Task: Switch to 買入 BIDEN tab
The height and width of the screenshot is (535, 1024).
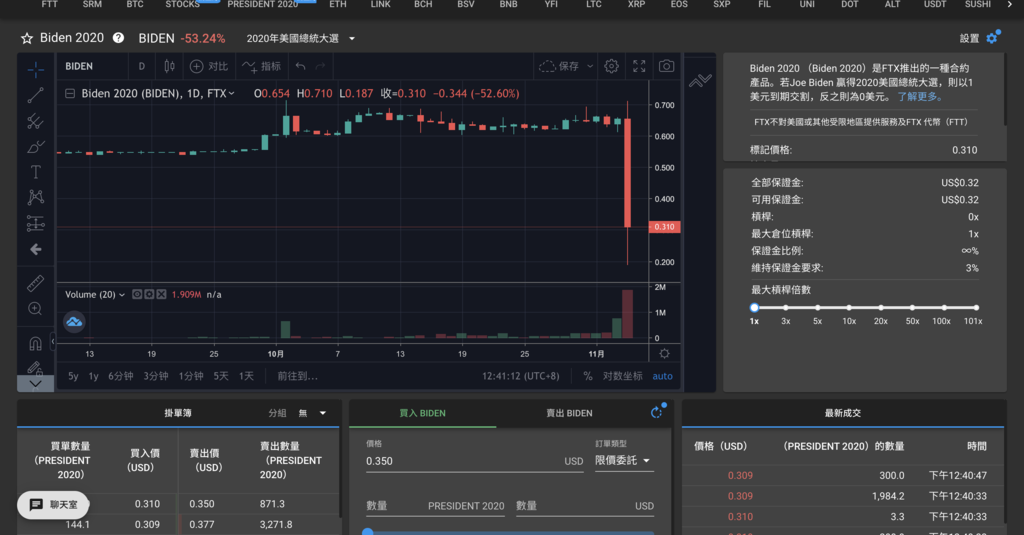Action: tap(423, 413)
